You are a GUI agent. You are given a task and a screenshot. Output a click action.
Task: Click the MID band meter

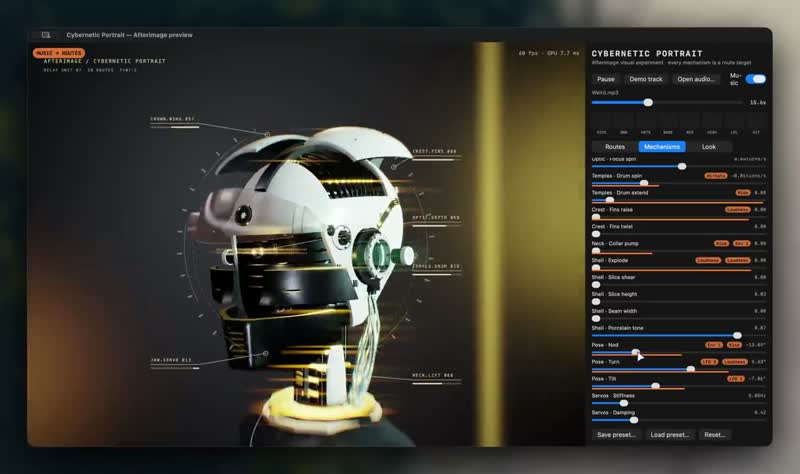pyautogui.click(x=690, y=124)
